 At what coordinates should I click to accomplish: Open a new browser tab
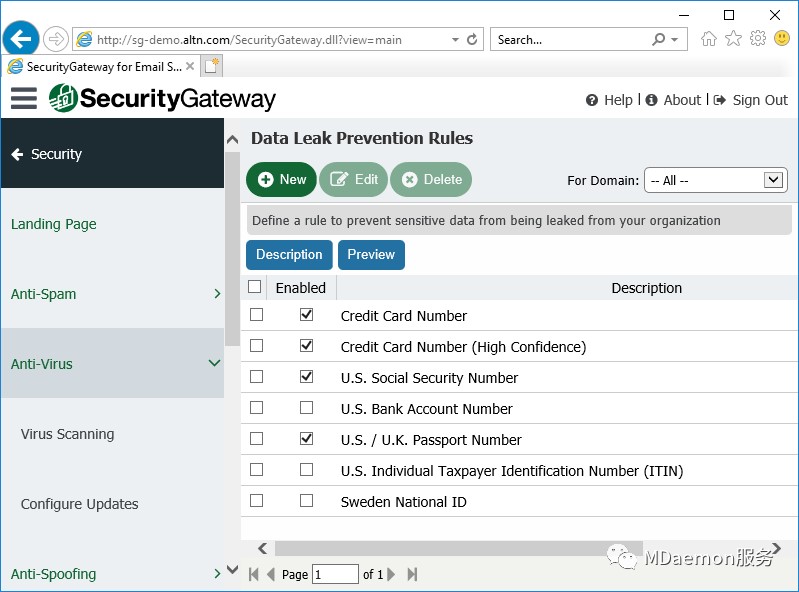click(x=211, y=66)
